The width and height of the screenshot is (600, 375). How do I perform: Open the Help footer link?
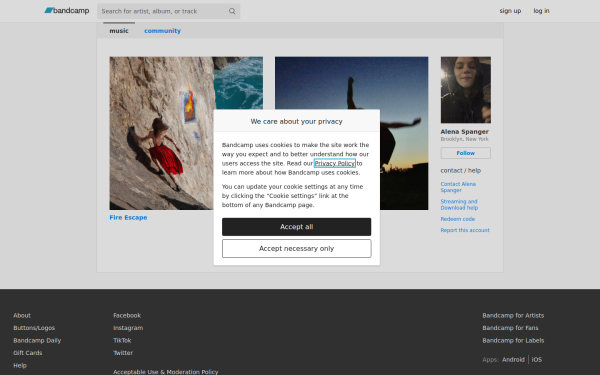(20, 365)
